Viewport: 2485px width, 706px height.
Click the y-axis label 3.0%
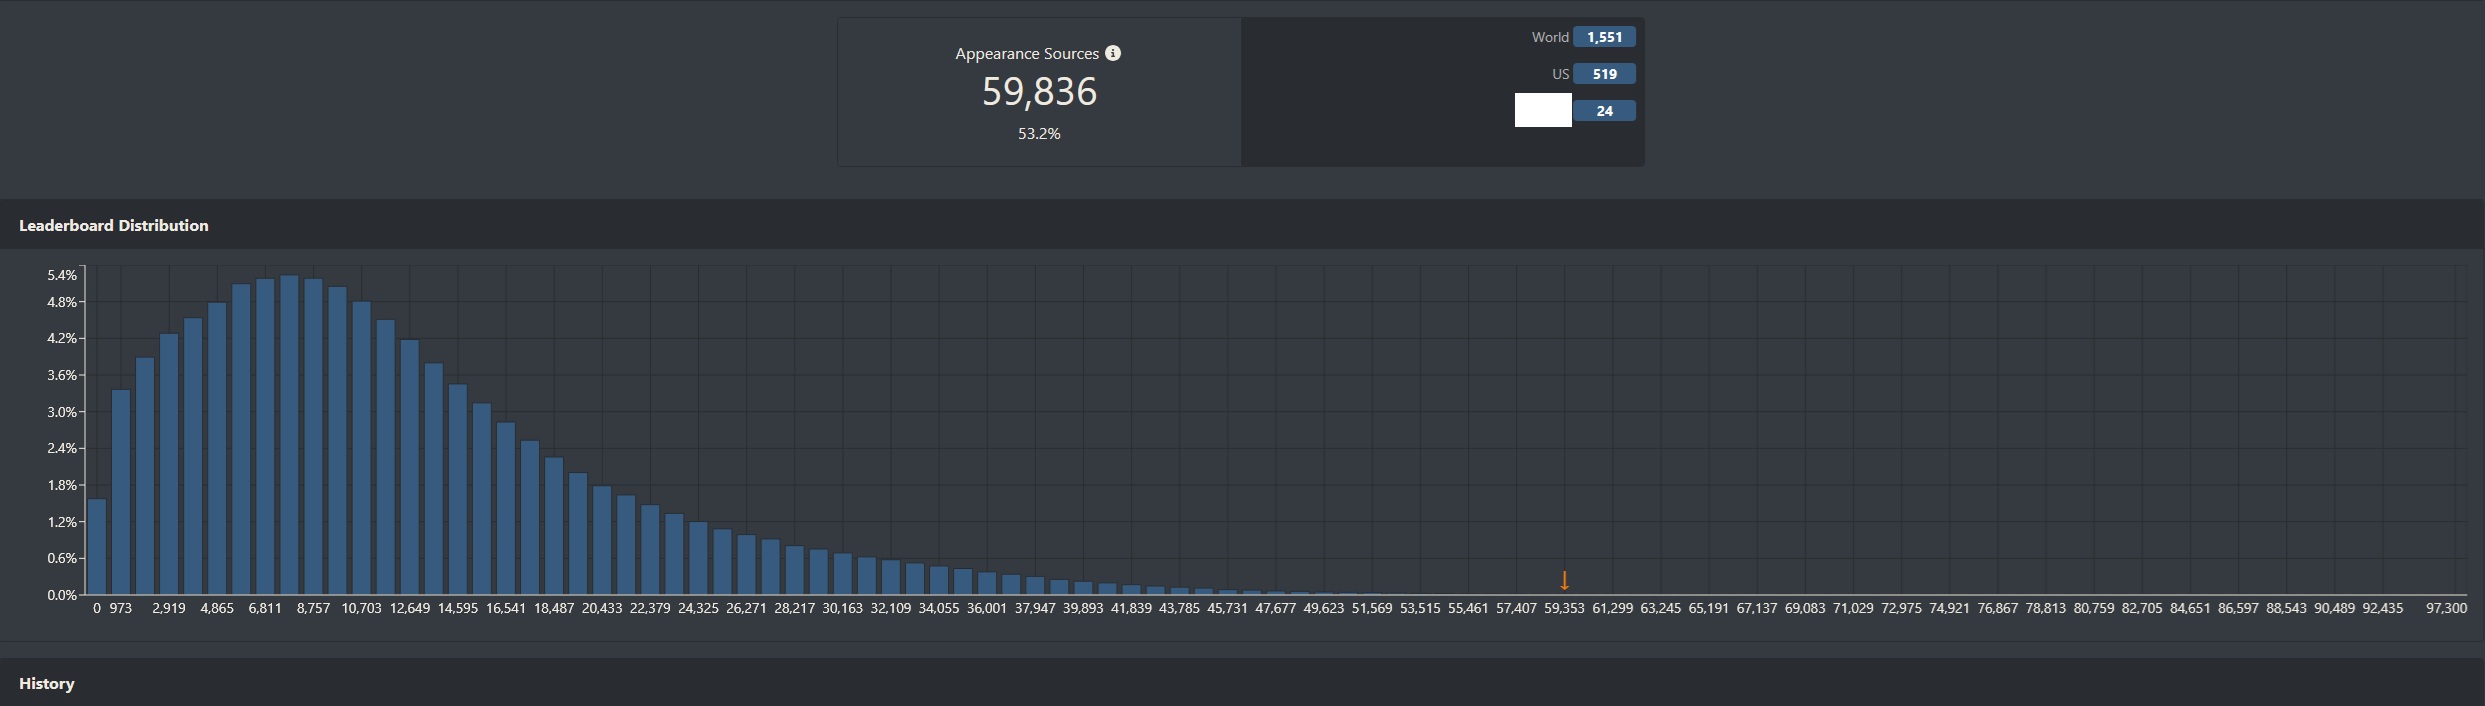62,412
